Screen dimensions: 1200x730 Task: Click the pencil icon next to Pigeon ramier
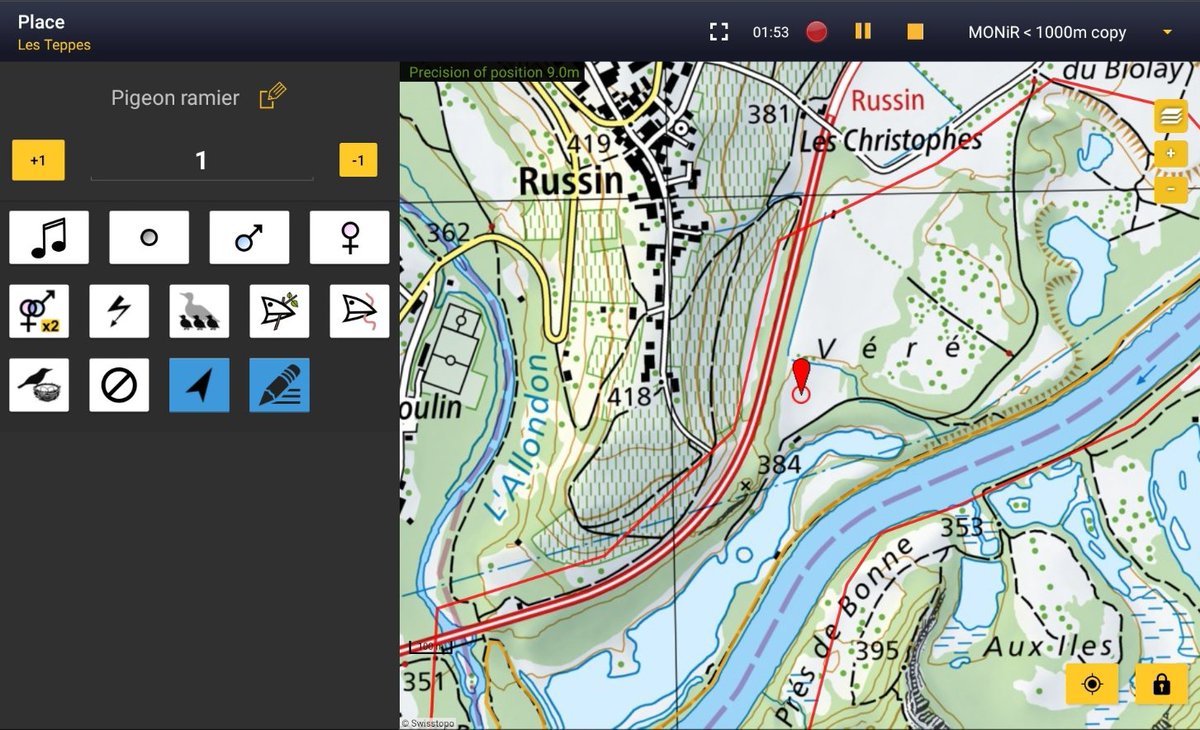click(x=271, y=94)
